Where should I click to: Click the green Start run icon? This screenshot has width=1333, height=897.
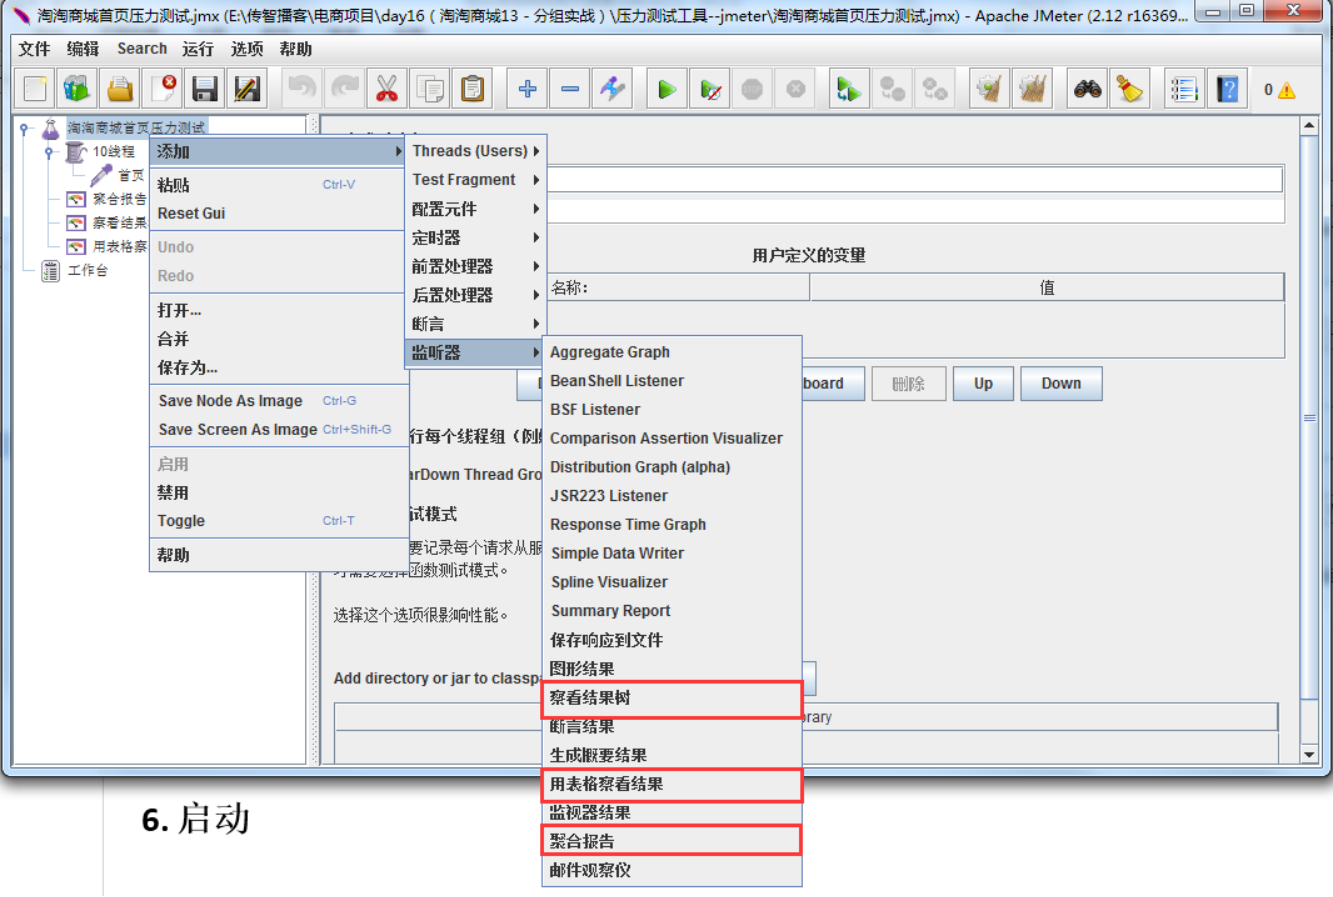pos(666,89)
